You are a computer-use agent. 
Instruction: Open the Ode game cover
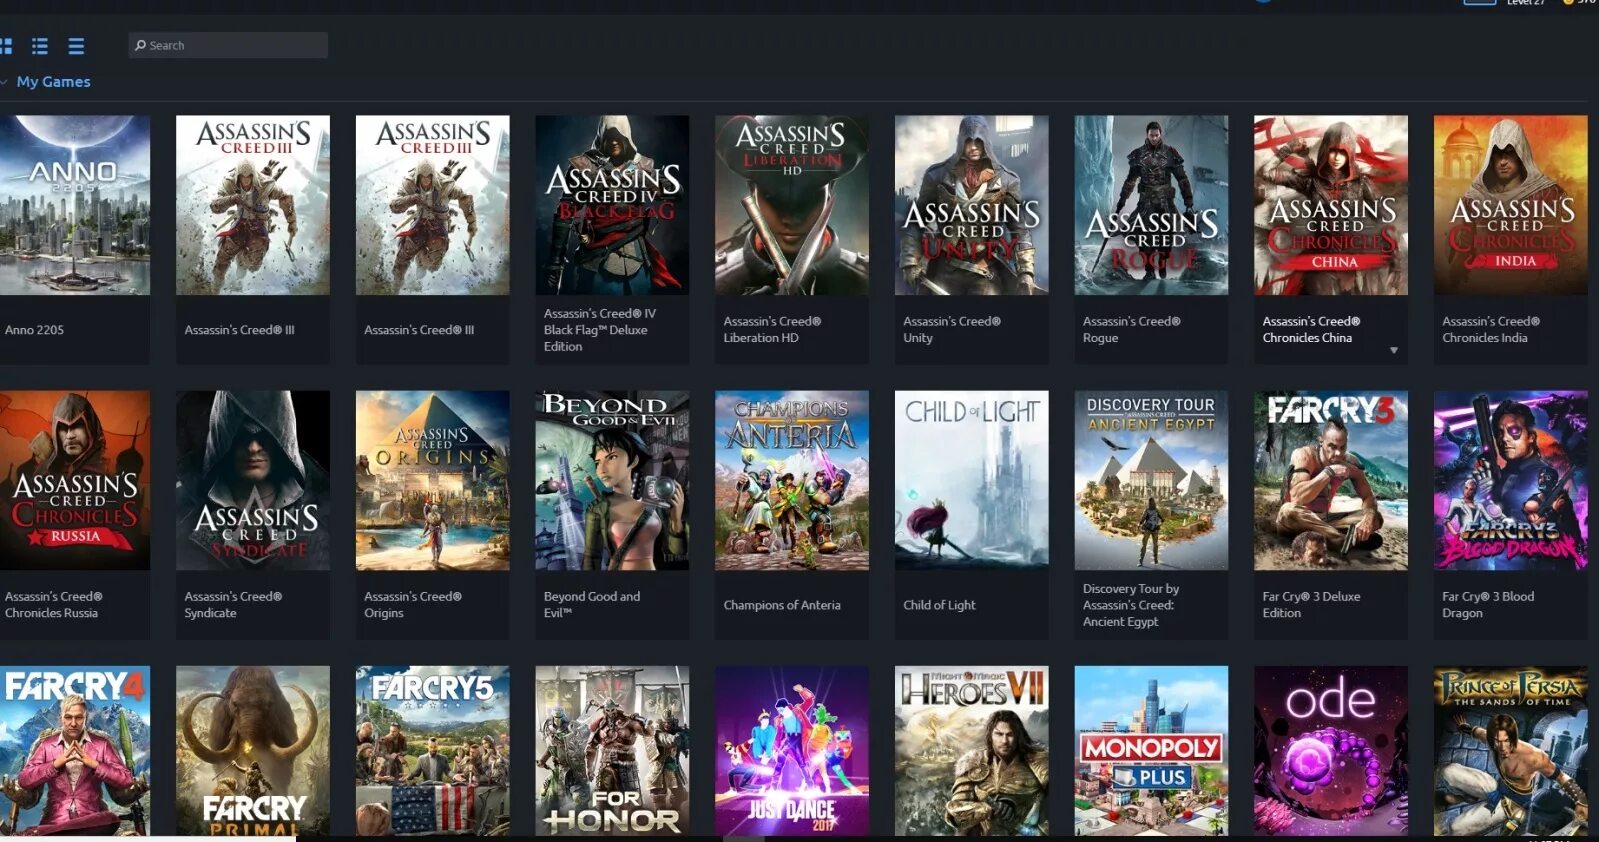(1331, 751)
